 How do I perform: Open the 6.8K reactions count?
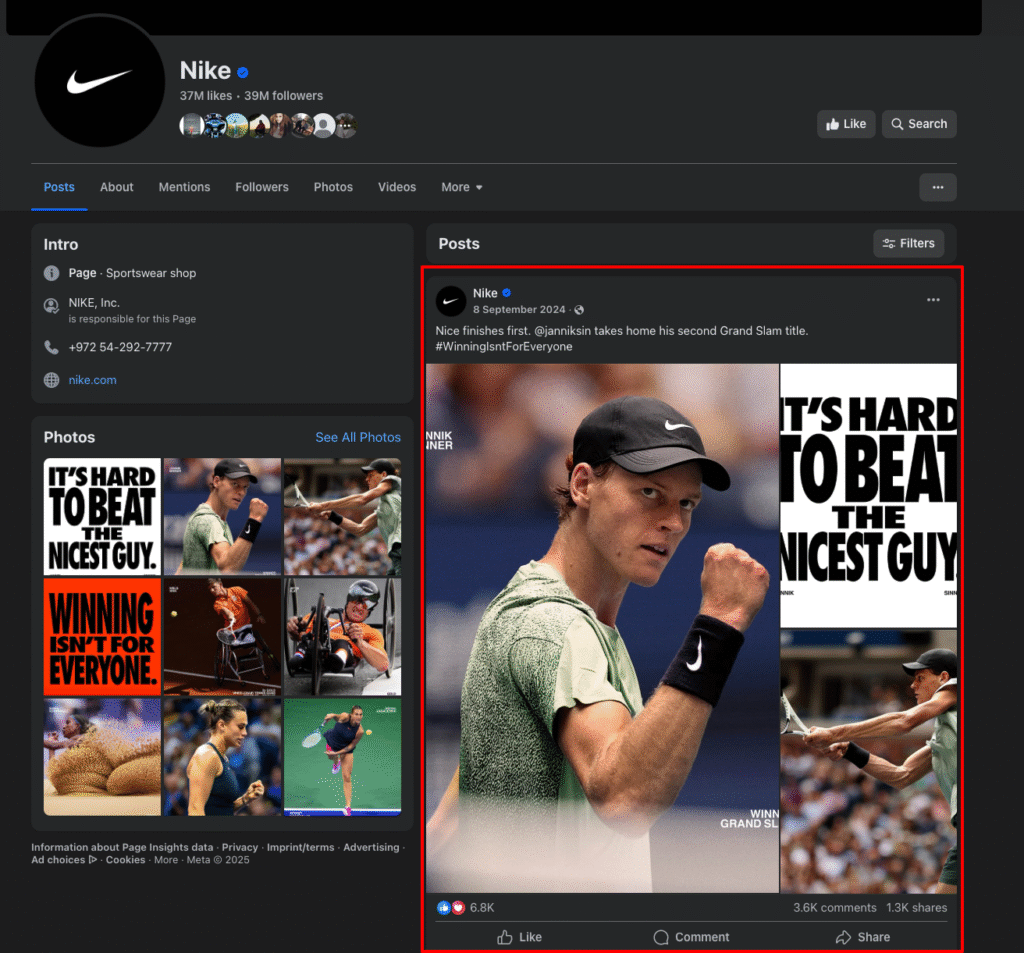pos(482,908)
